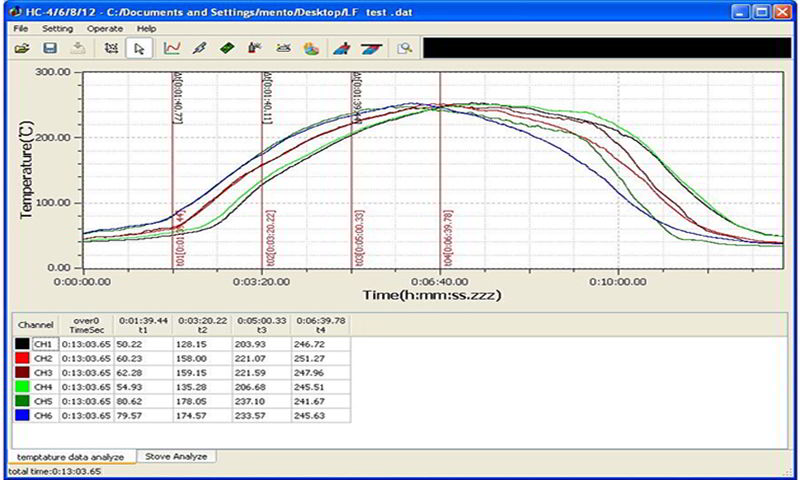This screenshot has width=800, height=480.
Task: Select the CH3 channel label cell
Action: [x=44, y=372]
